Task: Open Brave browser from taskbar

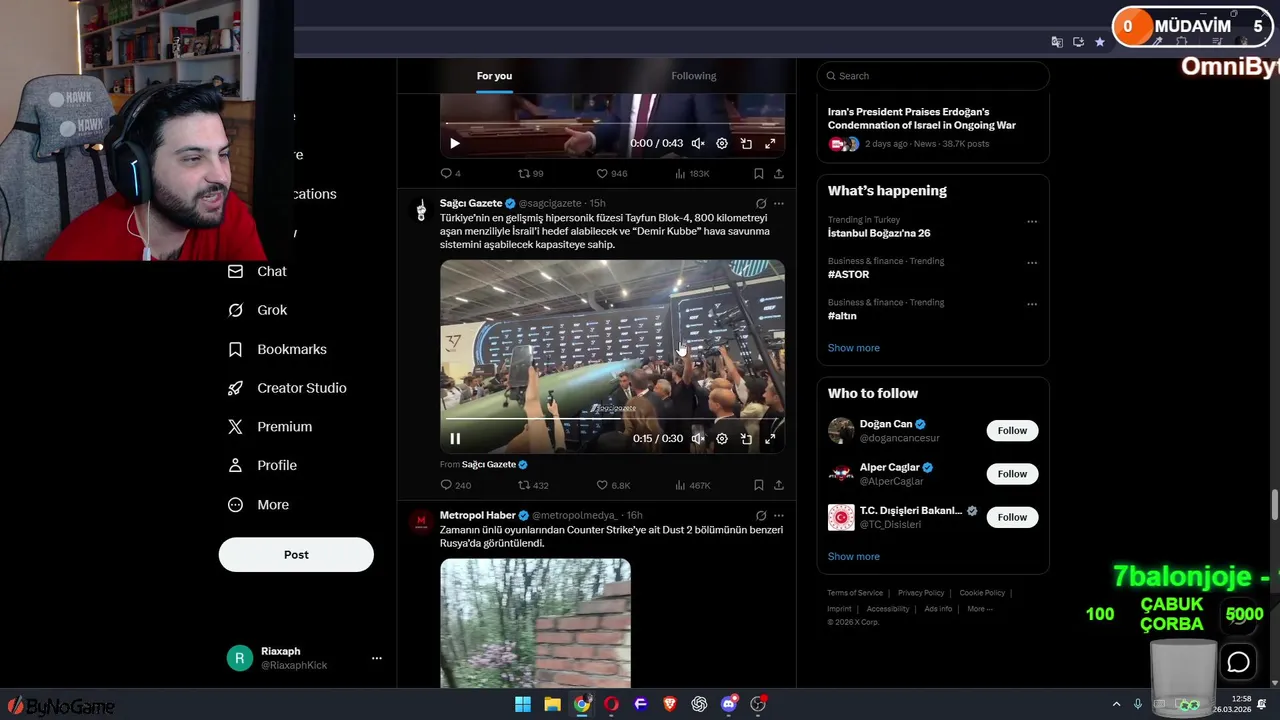Action: point(670,704)
